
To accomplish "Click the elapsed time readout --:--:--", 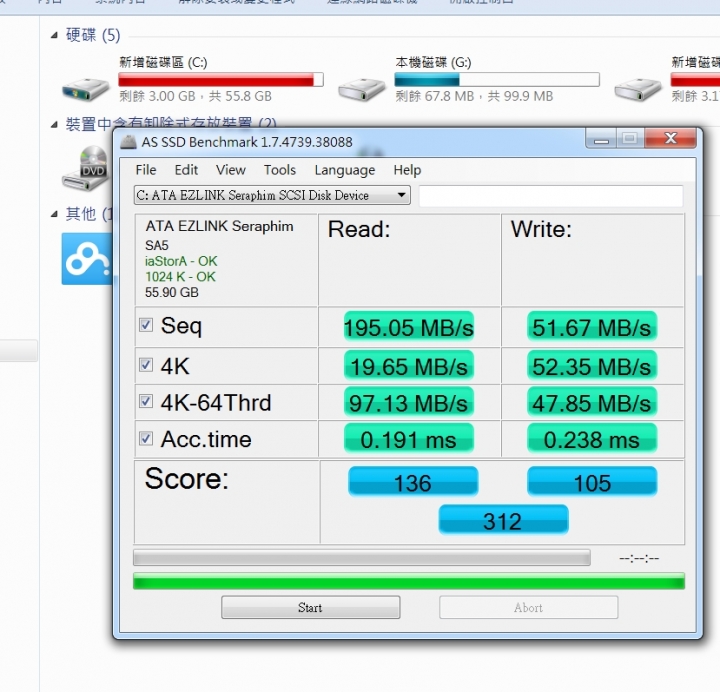I will pyautogui.click(x=639, y=558).
